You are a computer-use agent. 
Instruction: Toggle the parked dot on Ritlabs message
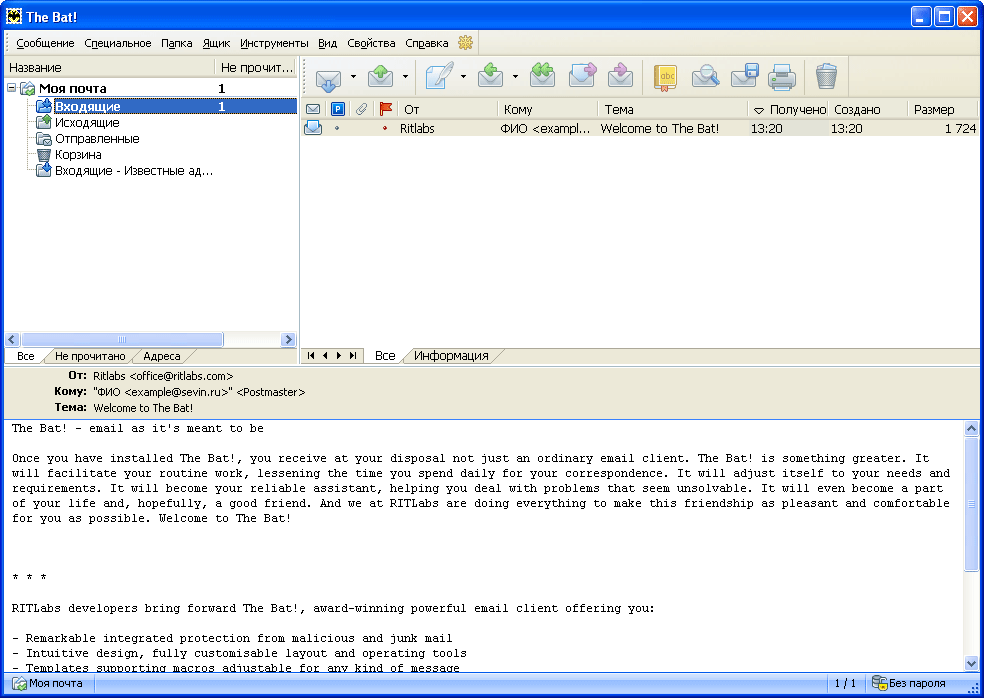(337, 128)
